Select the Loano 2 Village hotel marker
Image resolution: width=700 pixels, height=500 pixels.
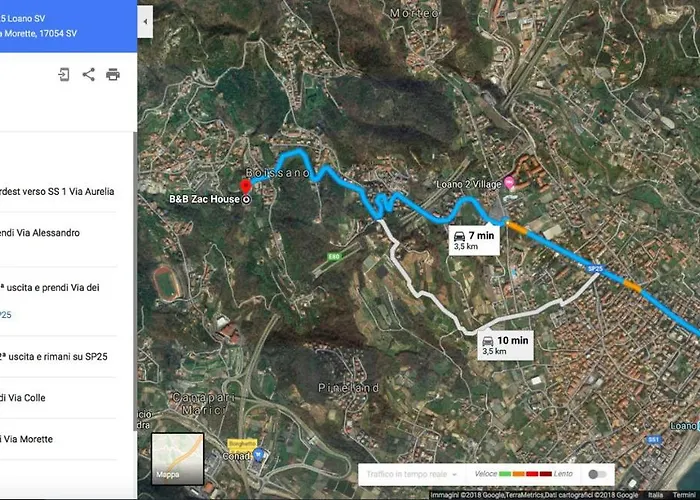pos(509,182)
